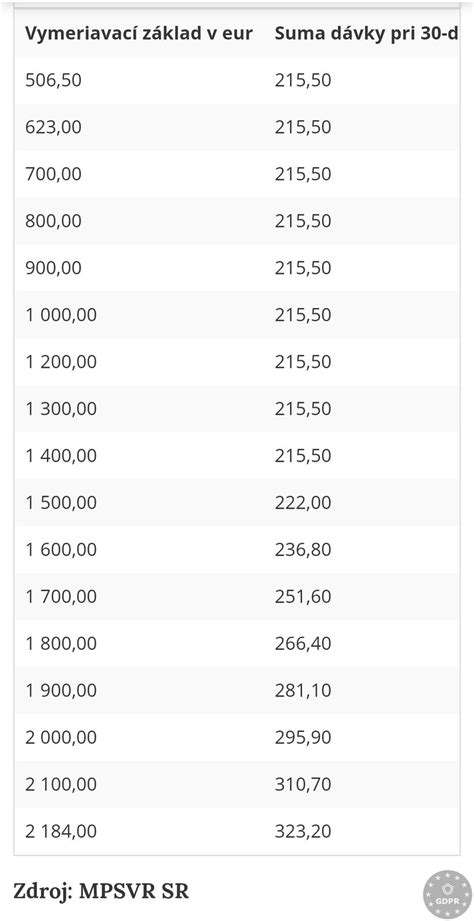474x921 pixels.
Task: Select the 222,00 benefit amount
Action: tap(303, 503)
